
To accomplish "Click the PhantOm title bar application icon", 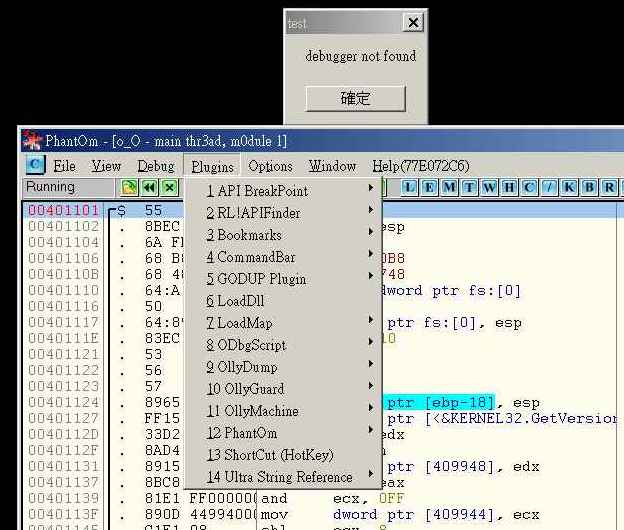I will [x=33, y=141].
